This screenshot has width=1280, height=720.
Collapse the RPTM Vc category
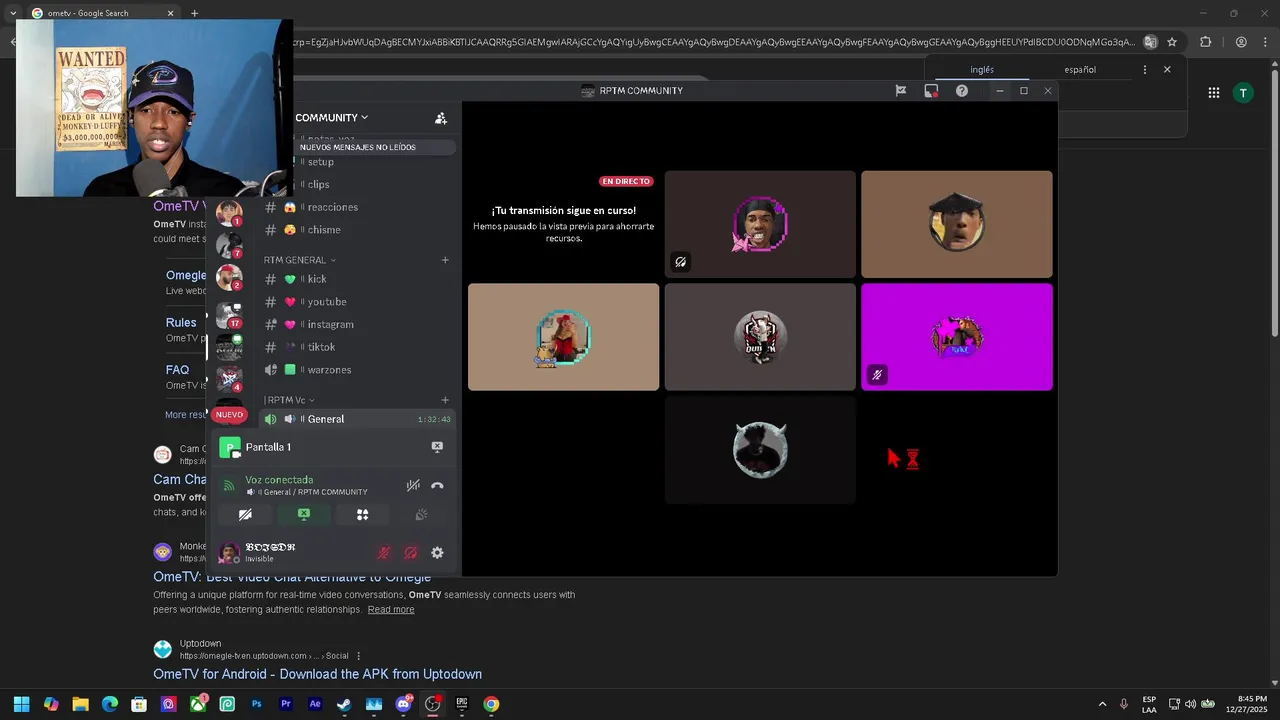[288, 400]
